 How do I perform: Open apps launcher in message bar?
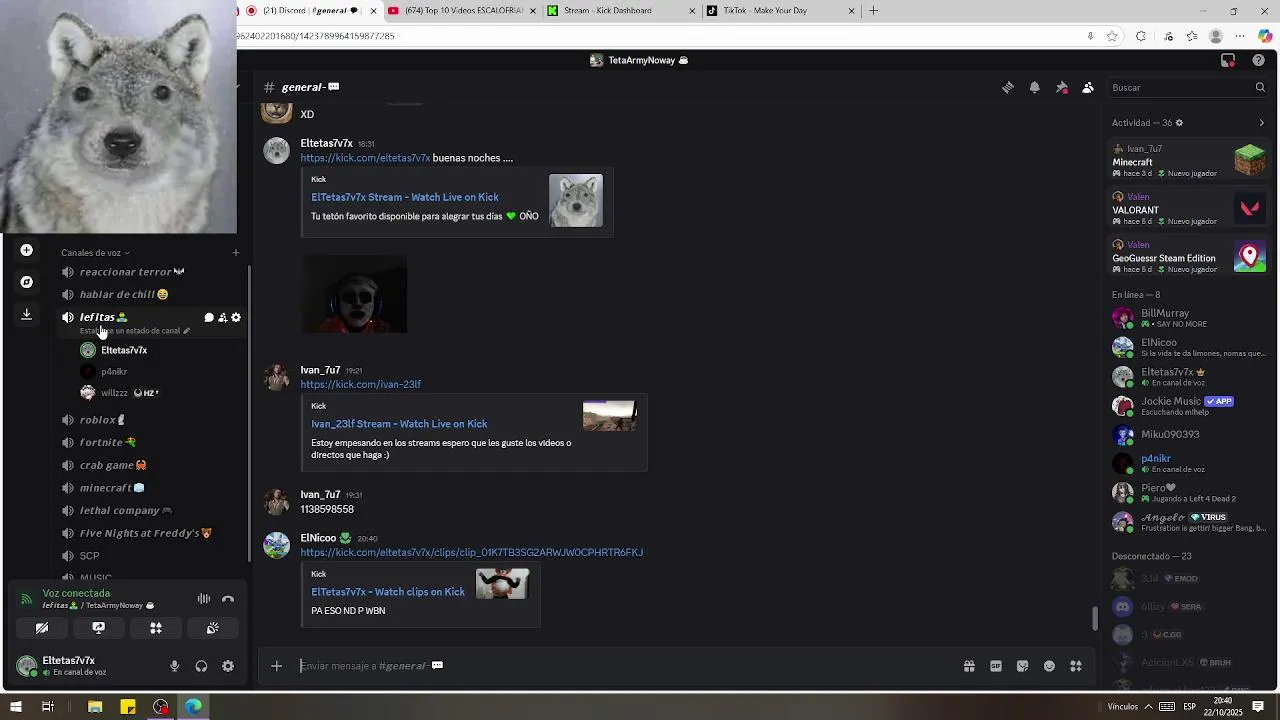(x=1076, y=666)
